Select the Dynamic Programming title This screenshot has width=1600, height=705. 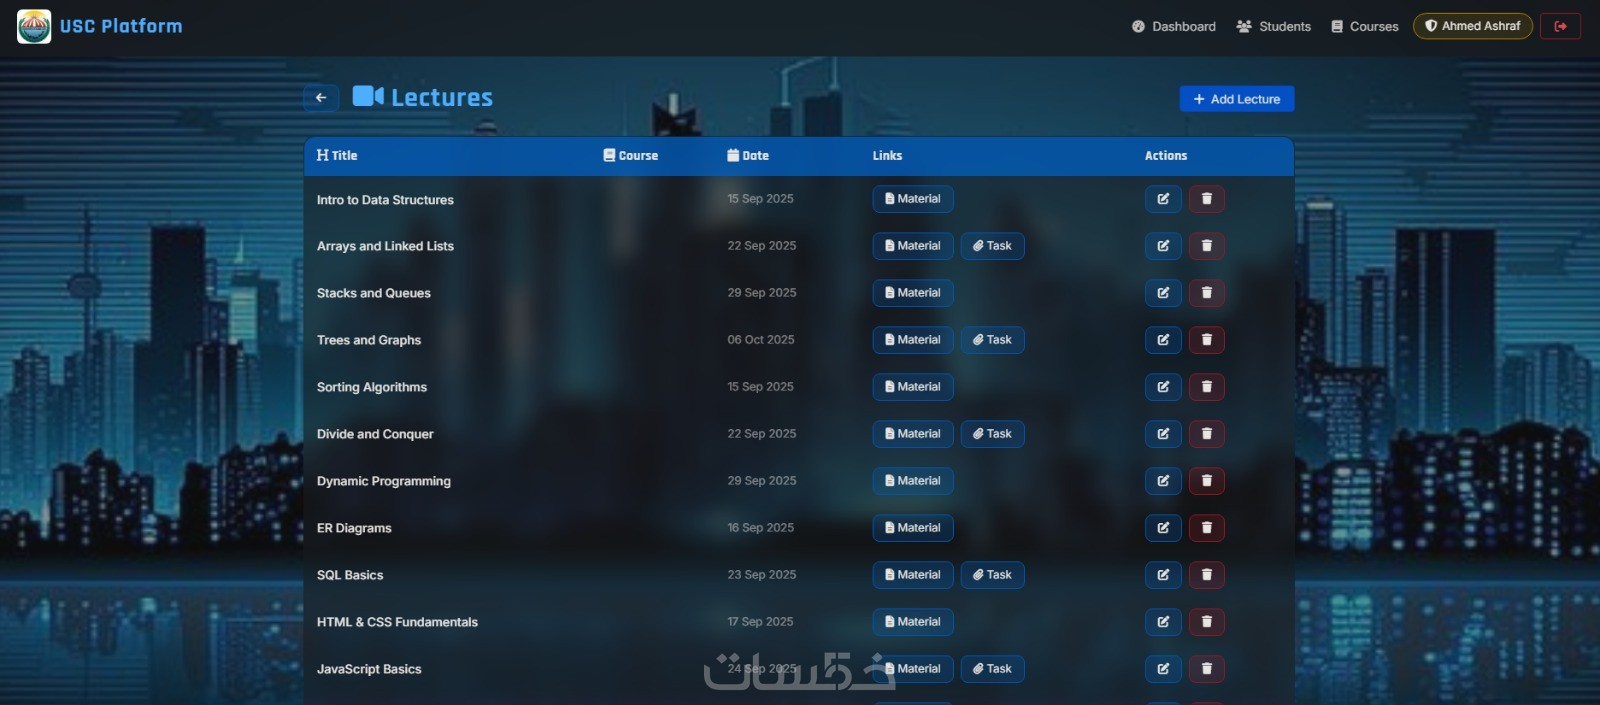coord(384,481)
